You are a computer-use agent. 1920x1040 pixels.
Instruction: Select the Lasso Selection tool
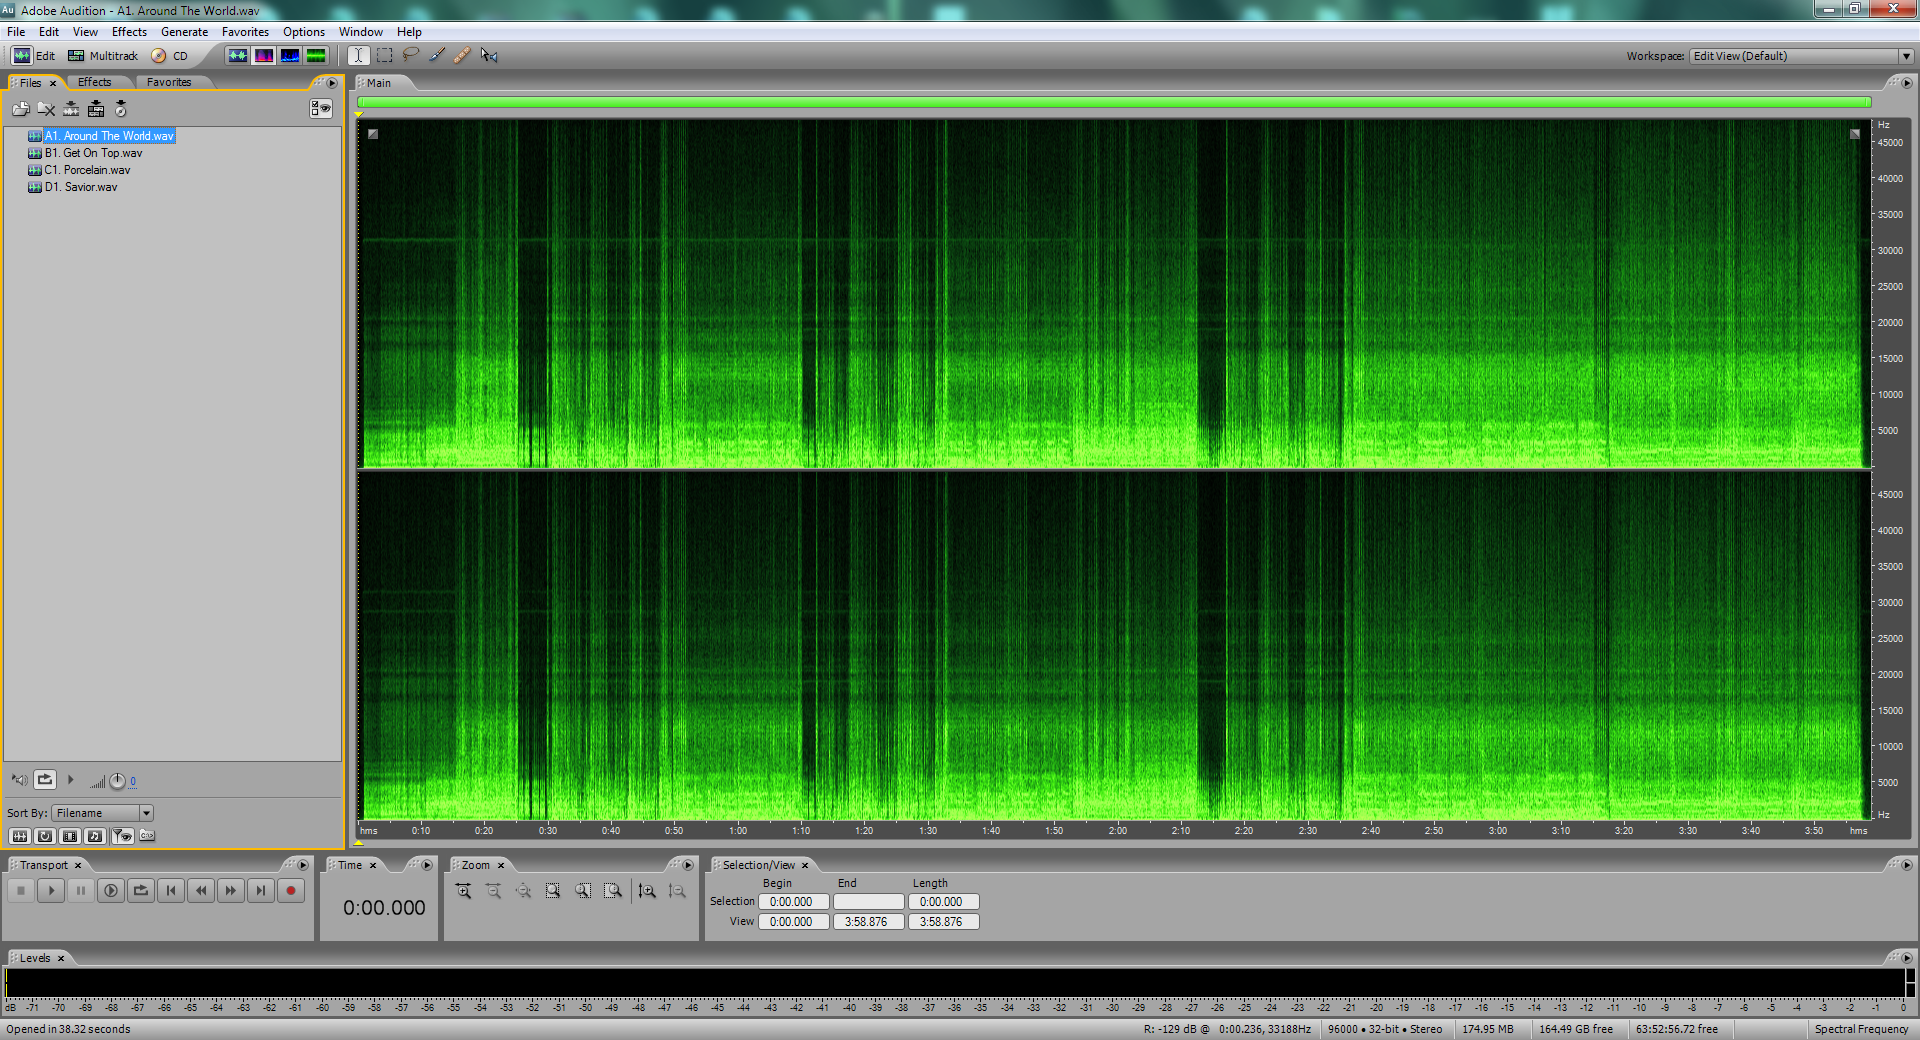[410, 56]
